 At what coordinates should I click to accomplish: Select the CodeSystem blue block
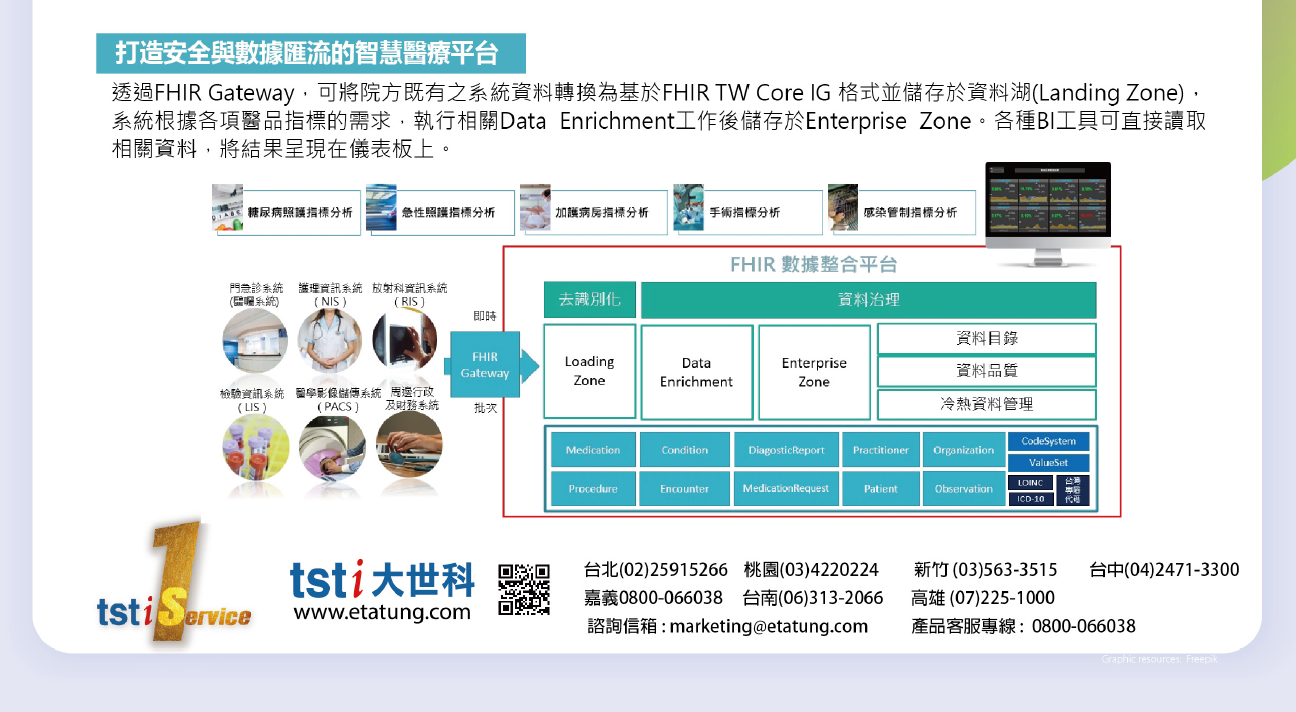[1048, 441]
